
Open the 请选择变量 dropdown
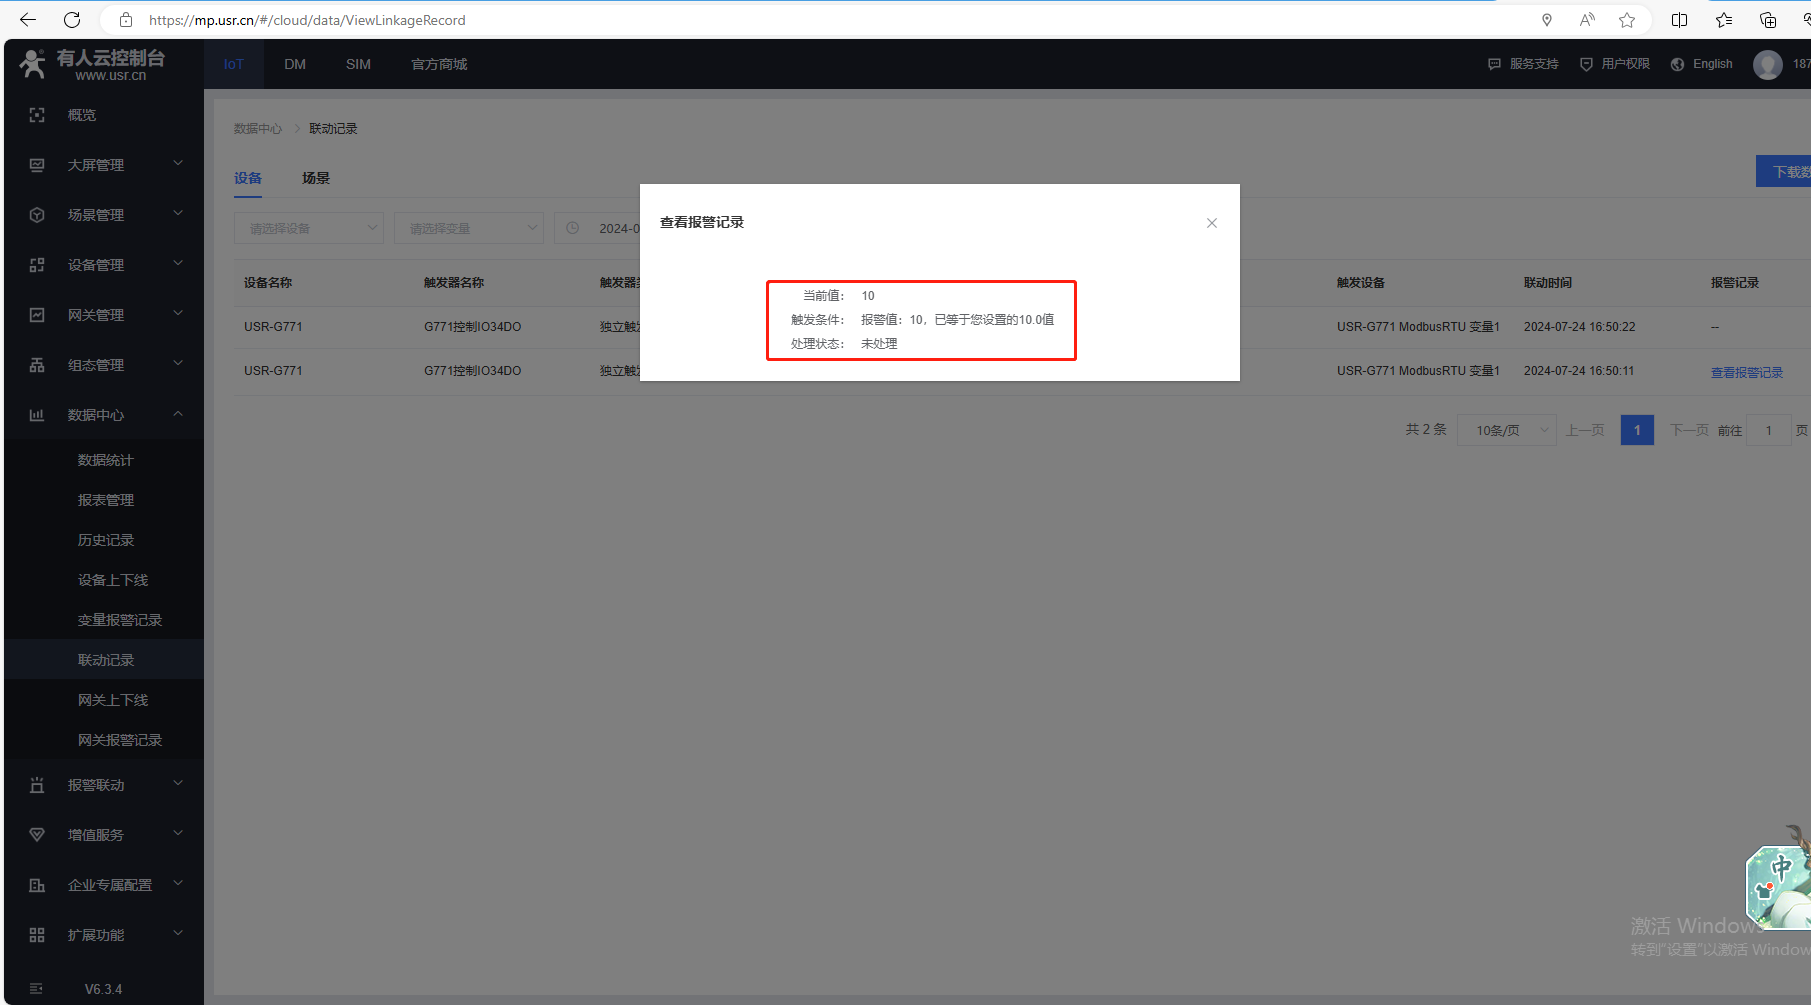[469, 228]
